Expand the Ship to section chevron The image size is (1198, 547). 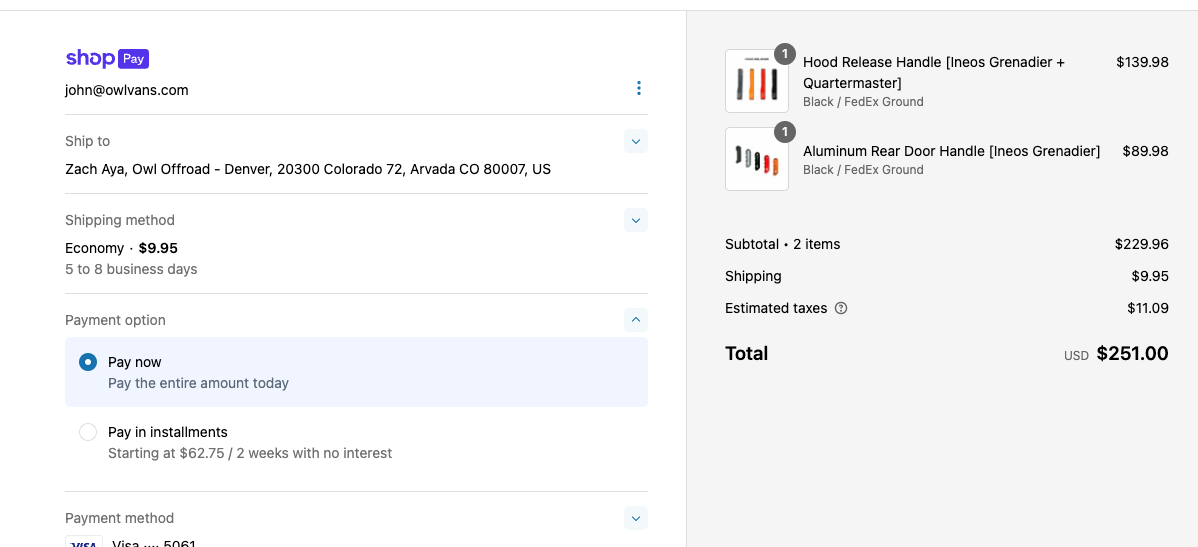(x=636, y=141)
